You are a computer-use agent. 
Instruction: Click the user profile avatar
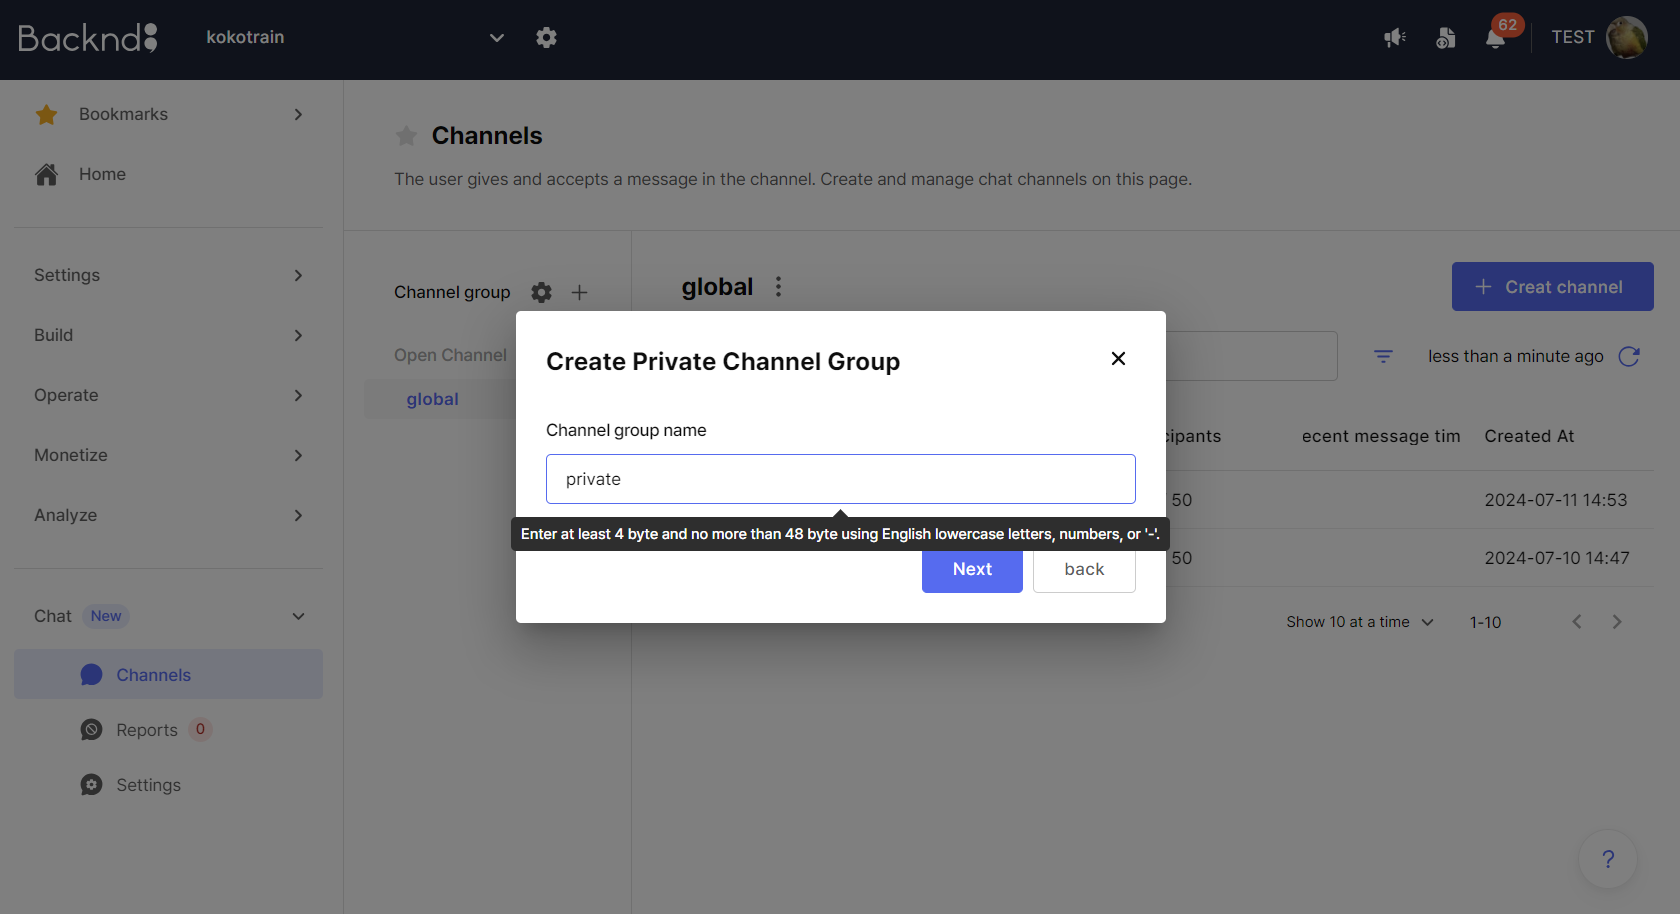pyautogui.click(x=1626, y=38)
